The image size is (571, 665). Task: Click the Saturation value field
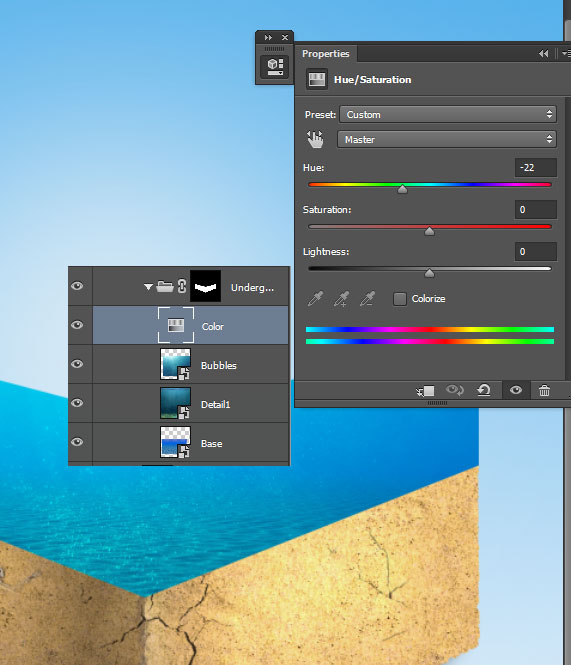535,210
